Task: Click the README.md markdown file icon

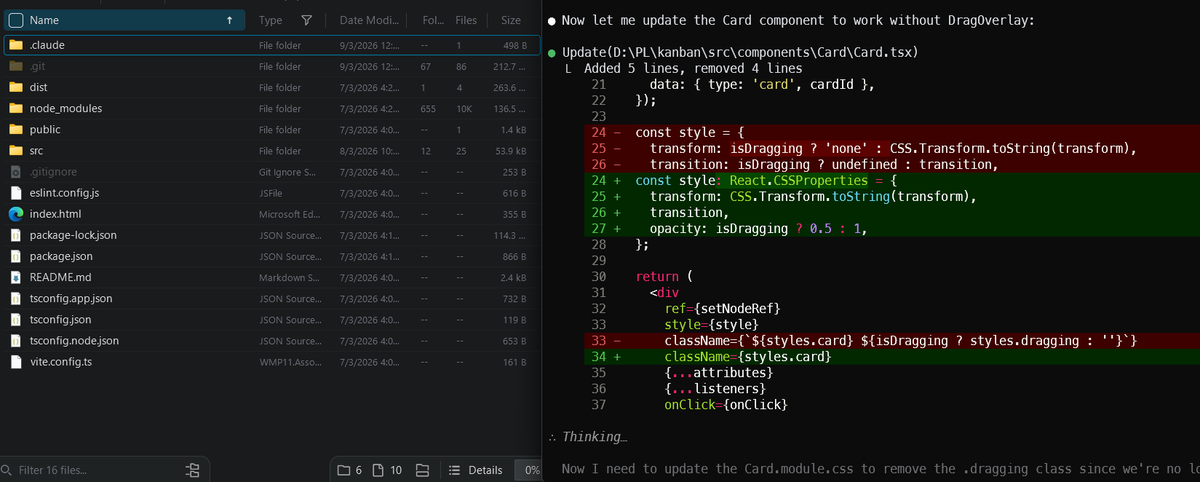Action: point(16,277)
